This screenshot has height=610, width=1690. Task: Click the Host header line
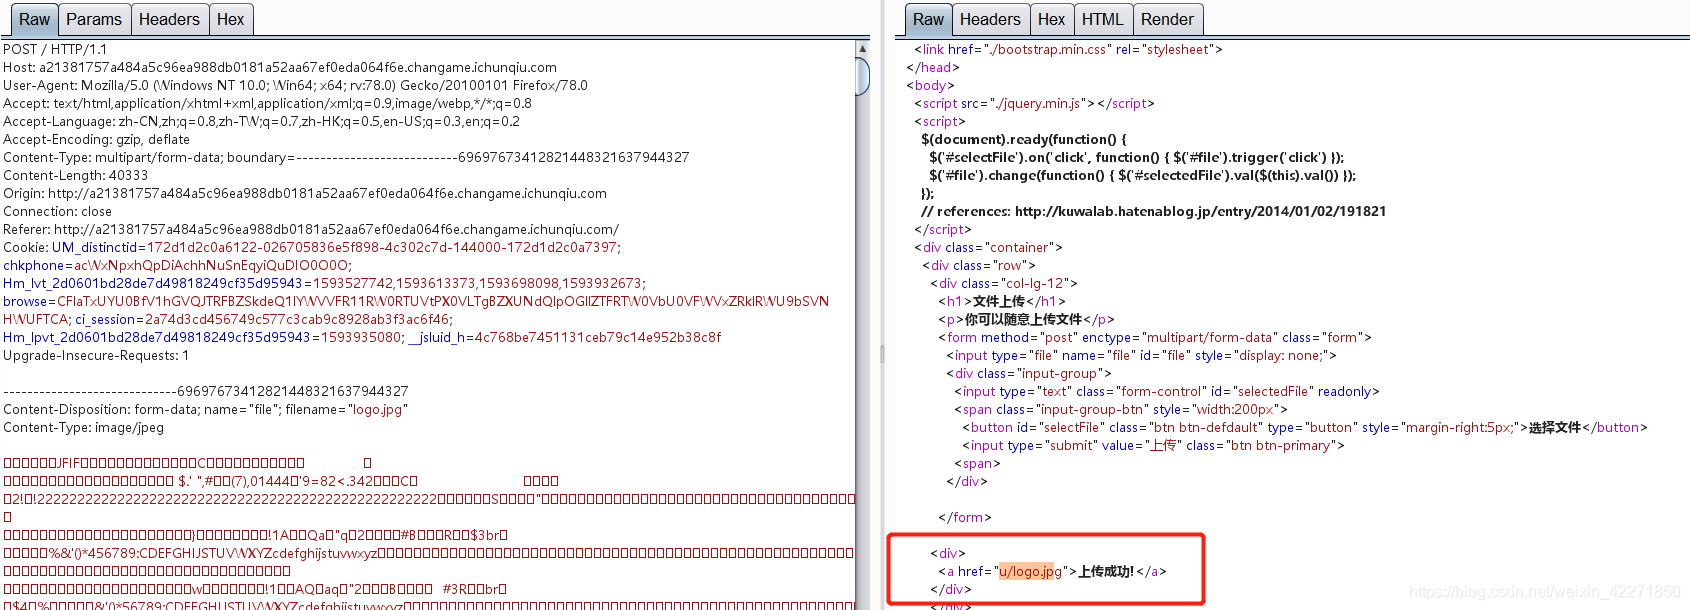tap(280, 67)
